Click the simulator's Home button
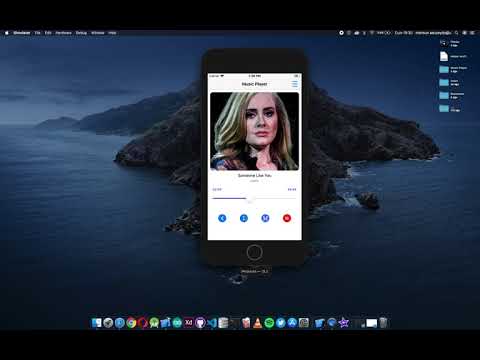This screenshot has height=360, width=480. tap(255, 252)
